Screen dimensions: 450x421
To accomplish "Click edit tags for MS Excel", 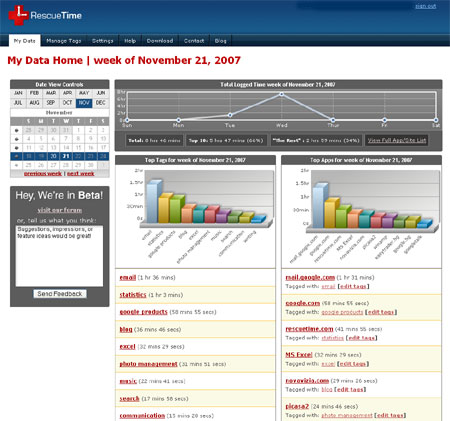I will click(353, 364).
